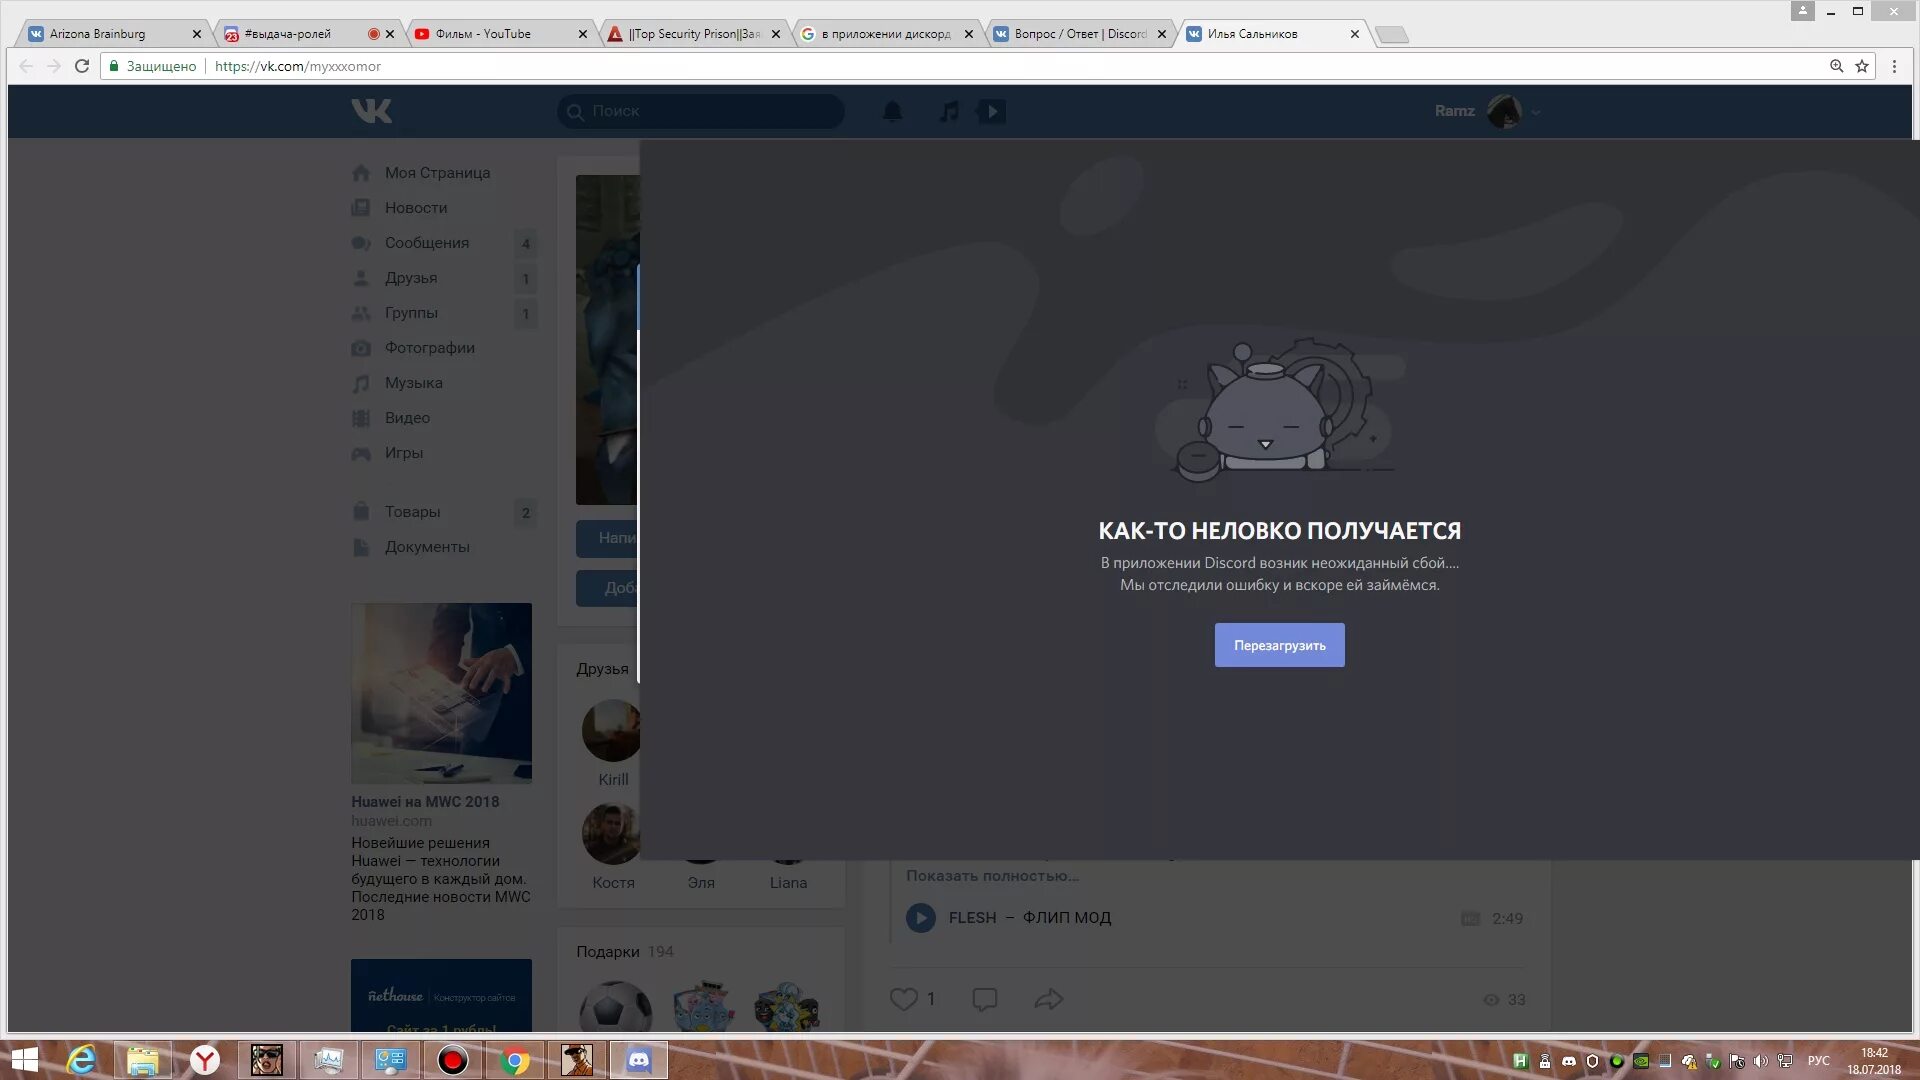Viewport: 1920px width, 1080px height.
Task: Open a new browser tab
Action: coord(1391,34)
